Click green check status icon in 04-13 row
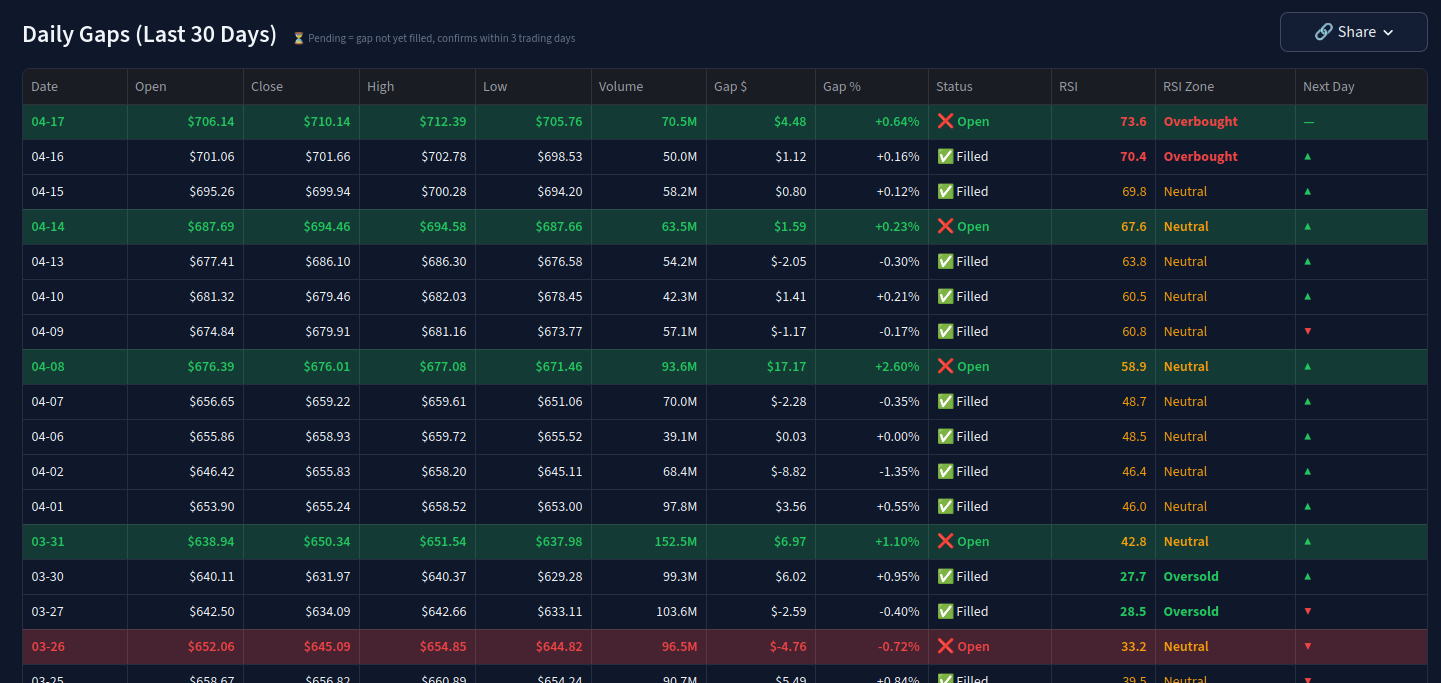Screen dimensions: 1441x683 click(x=945, y=261)
